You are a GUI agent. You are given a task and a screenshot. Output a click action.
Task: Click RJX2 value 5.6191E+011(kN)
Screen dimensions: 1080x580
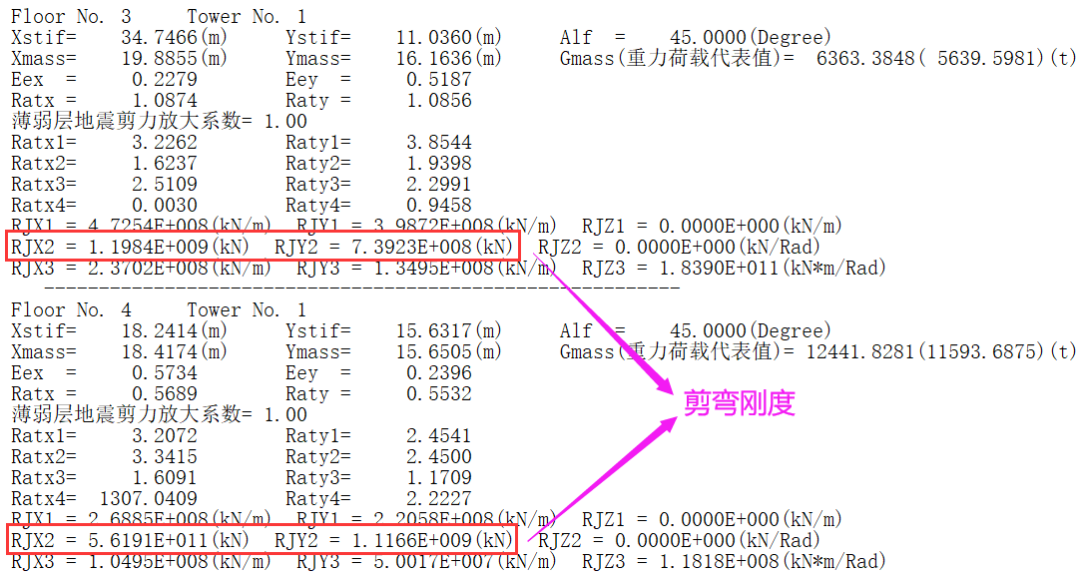[x=169, y=541]
